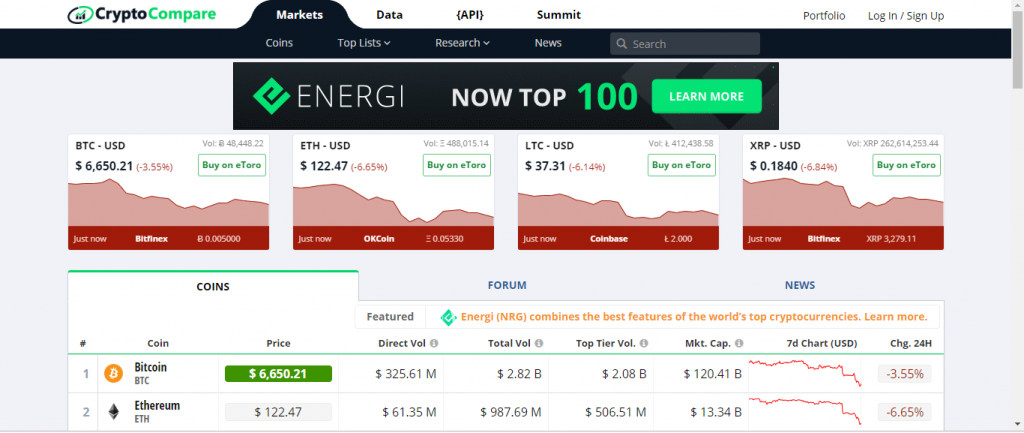Click the Chg. 24H column header
This screenshot has height=433, width=1024.
(x=911, y=343)
